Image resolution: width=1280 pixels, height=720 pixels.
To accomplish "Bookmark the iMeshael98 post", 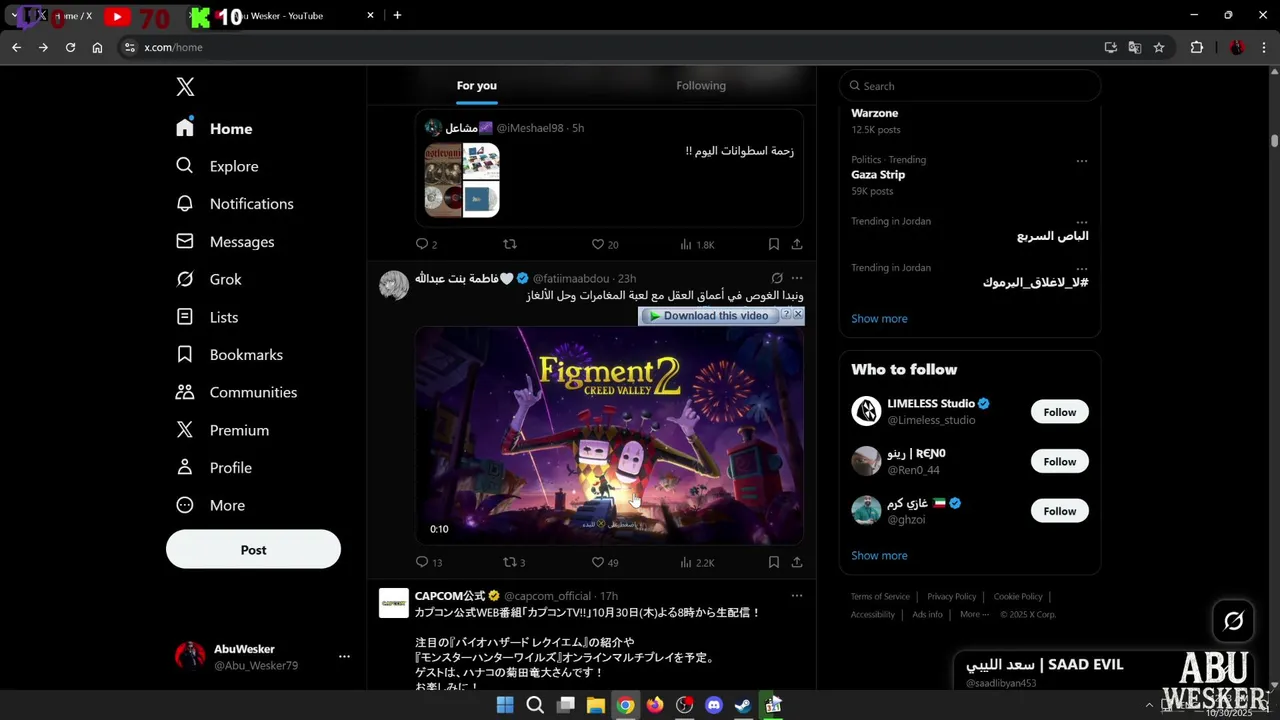I will click(x=774, y=244).
